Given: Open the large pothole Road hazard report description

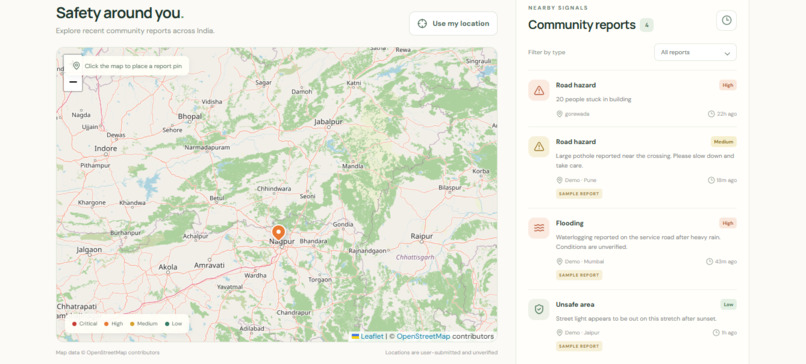Looking at the screenshot, I should pos(645,161).
